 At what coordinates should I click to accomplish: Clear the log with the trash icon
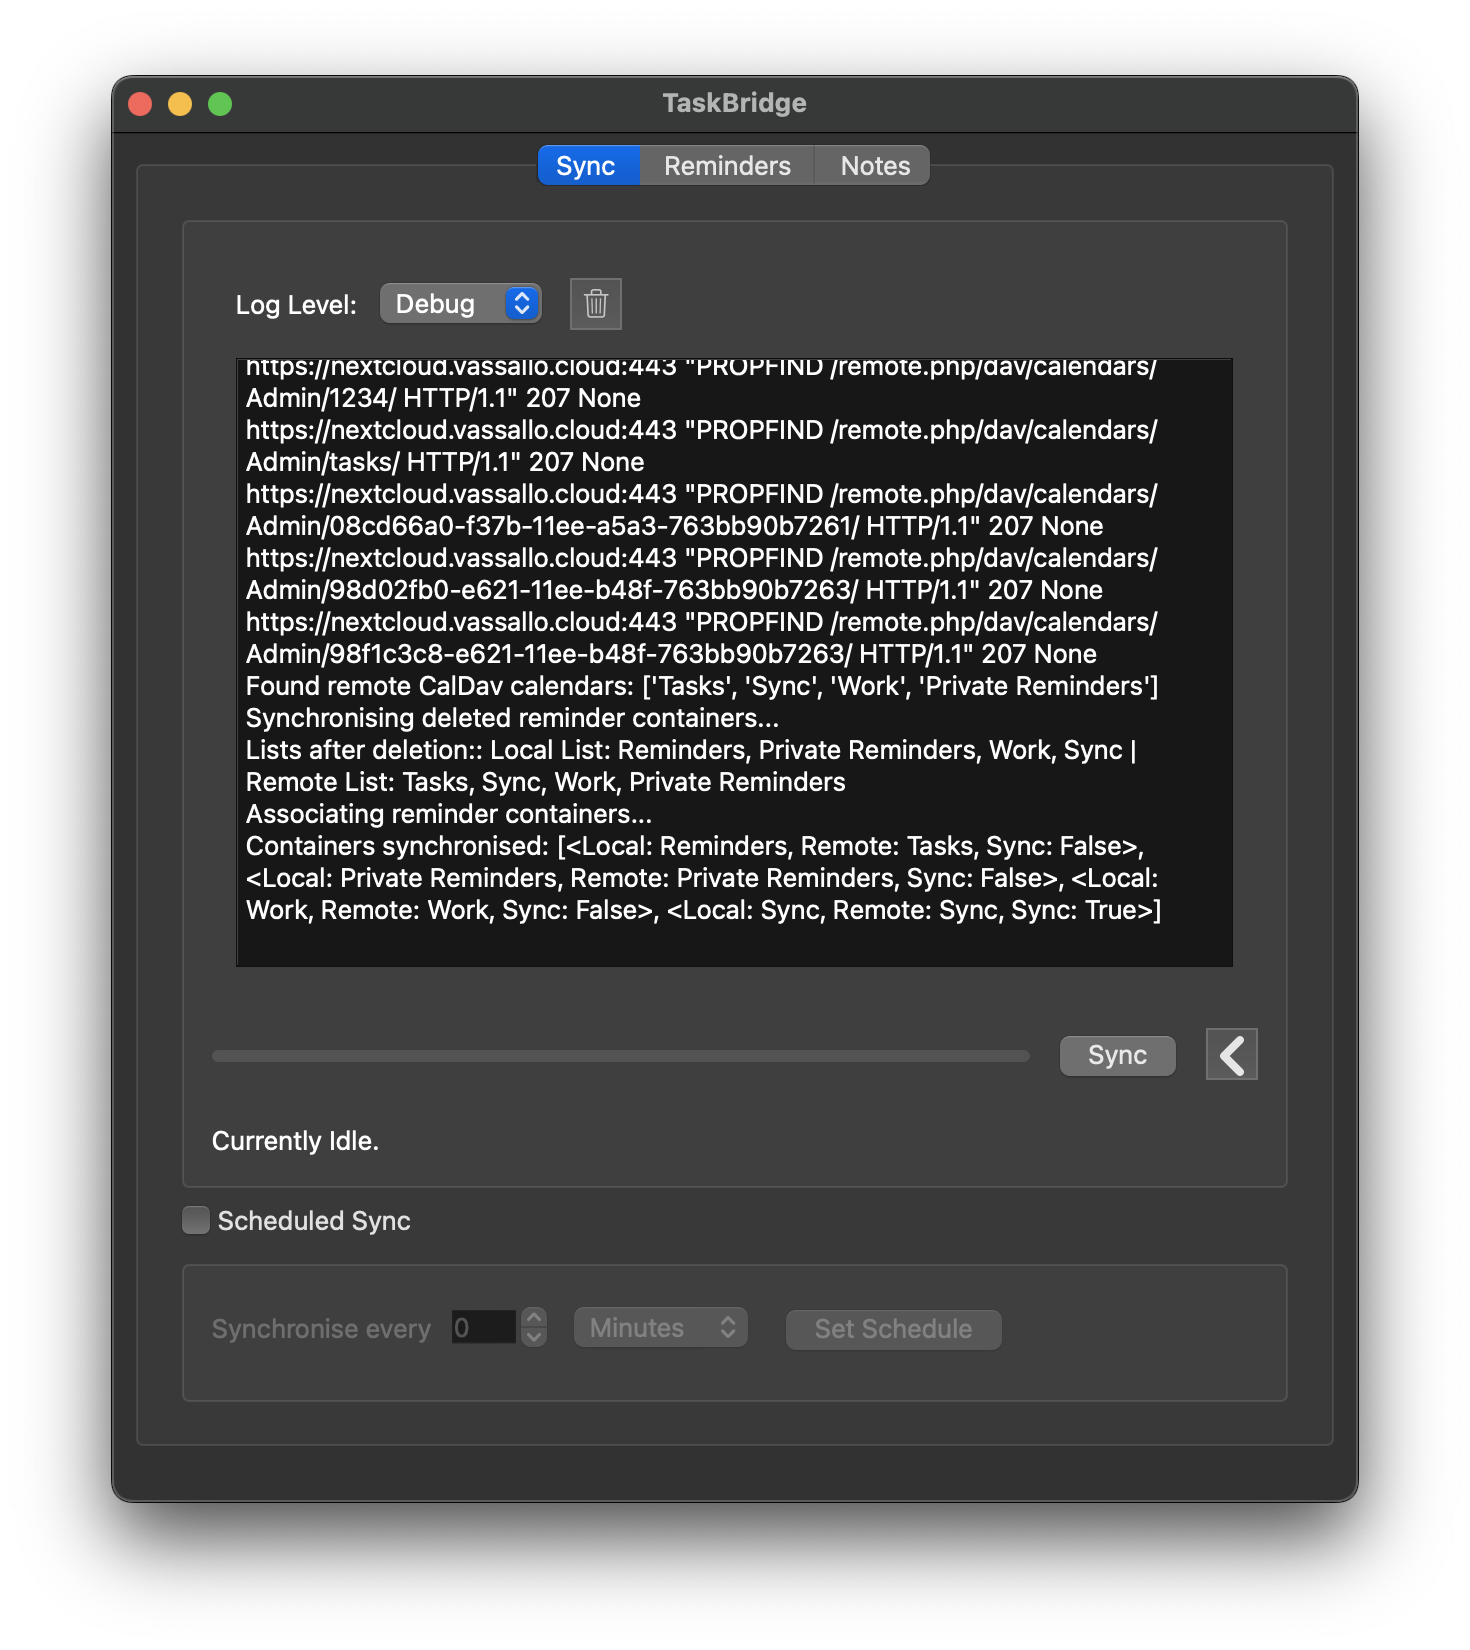(x=595, y=304)
